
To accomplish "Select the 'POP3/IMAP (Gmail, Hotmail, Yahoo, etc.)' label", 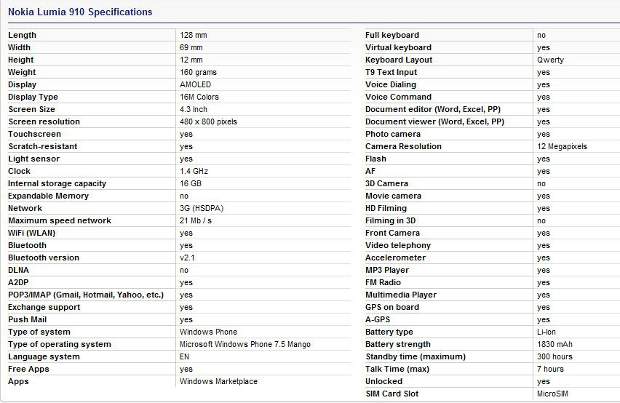I will (x=86, y=295).
